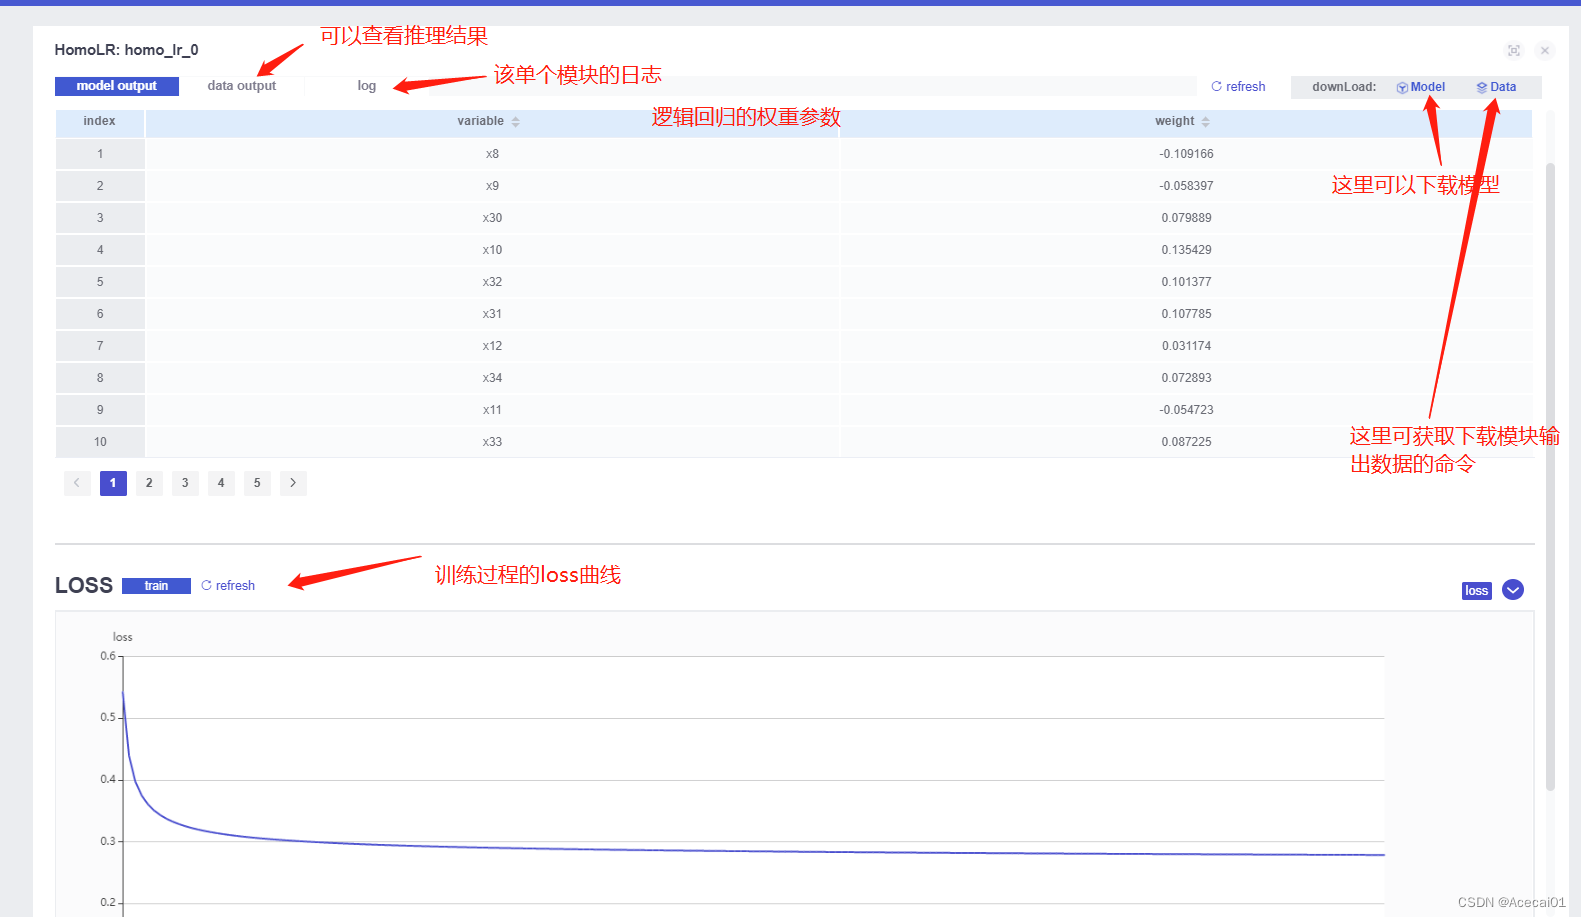Go to page 4 of weights

tap(221, 483)
